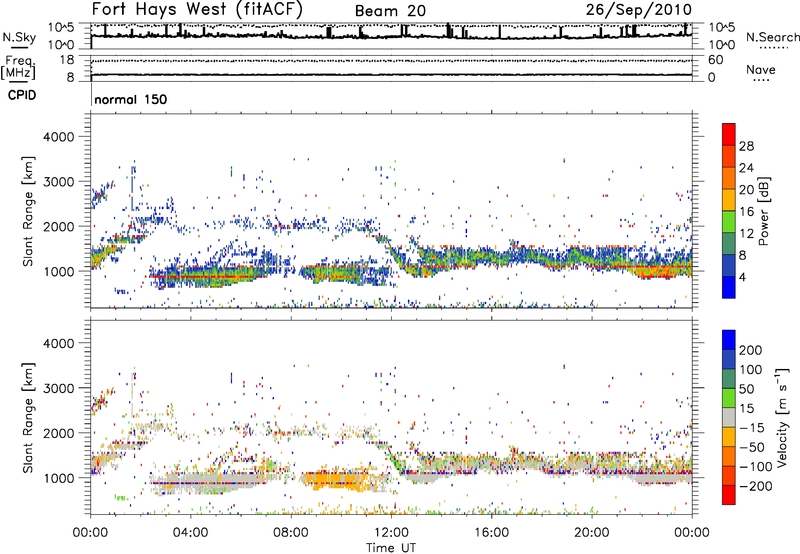Pick the red segment of power colorbar
This screenshot has width=800, height=554.
tap(729, 135)
